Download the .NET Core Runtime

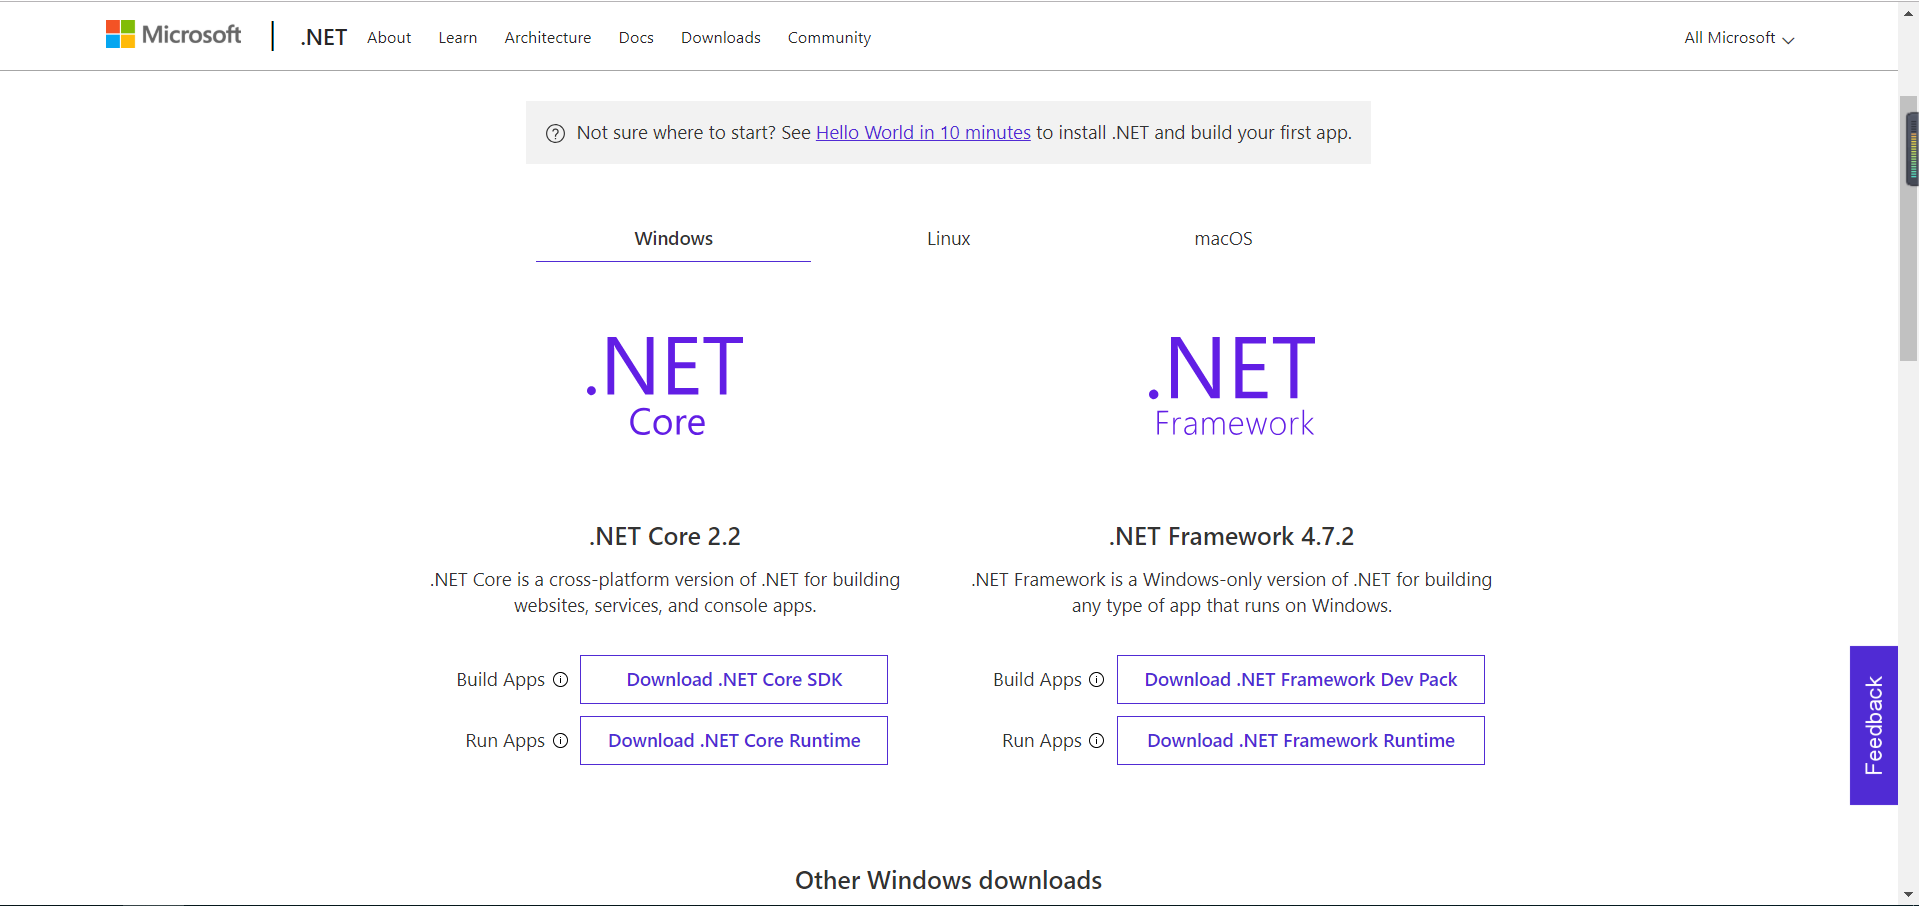click(733, 740)
